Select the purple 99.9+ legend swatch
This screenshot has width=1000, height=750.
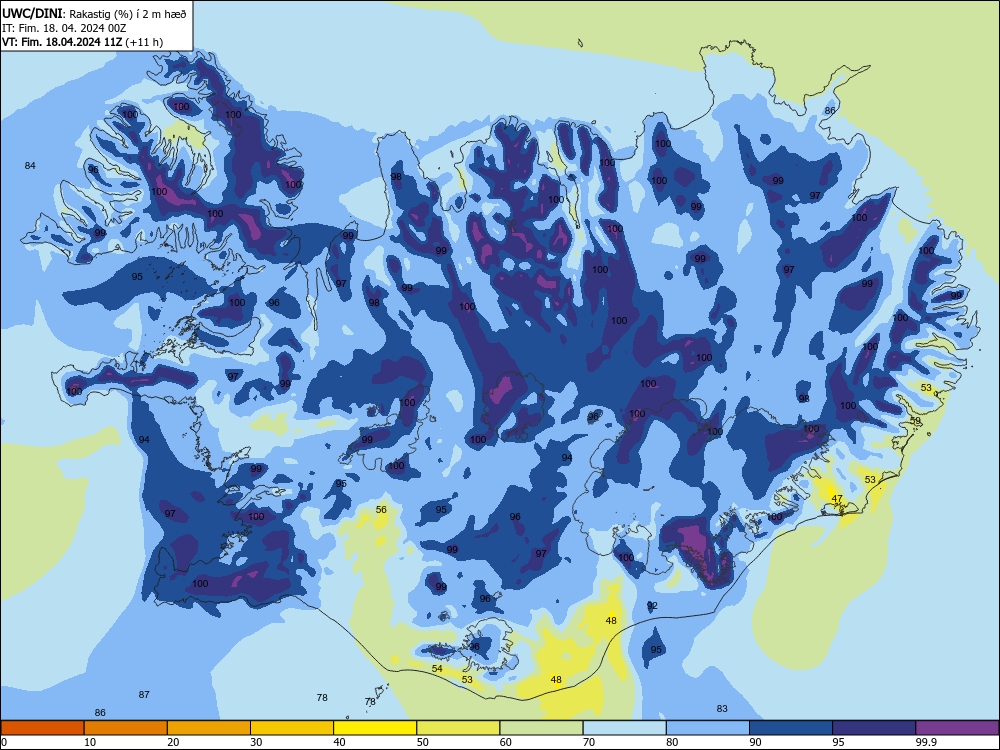coord(957,728)
